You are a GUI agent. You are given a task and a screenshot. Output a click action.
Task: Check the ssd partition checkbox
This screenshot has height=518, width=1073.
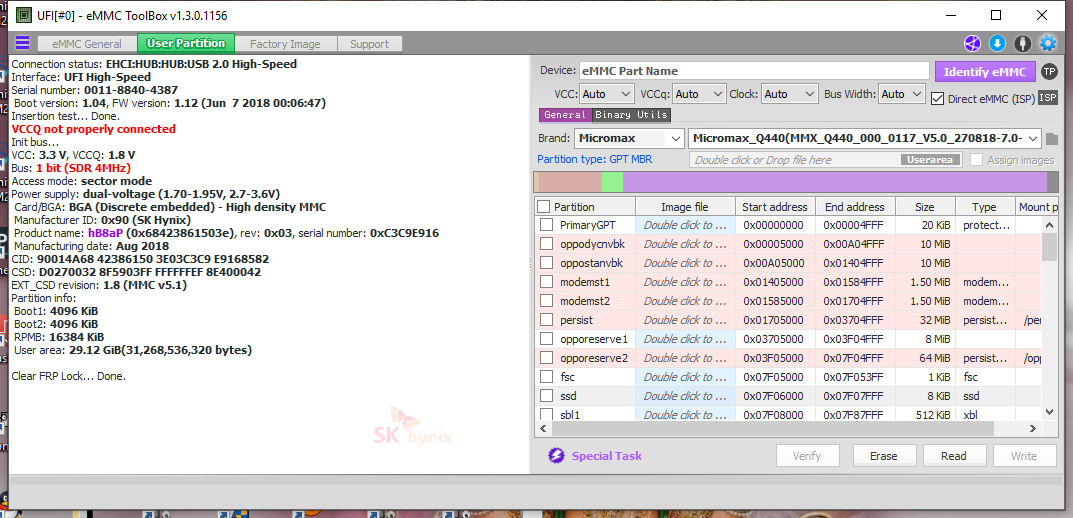[546, 396]
